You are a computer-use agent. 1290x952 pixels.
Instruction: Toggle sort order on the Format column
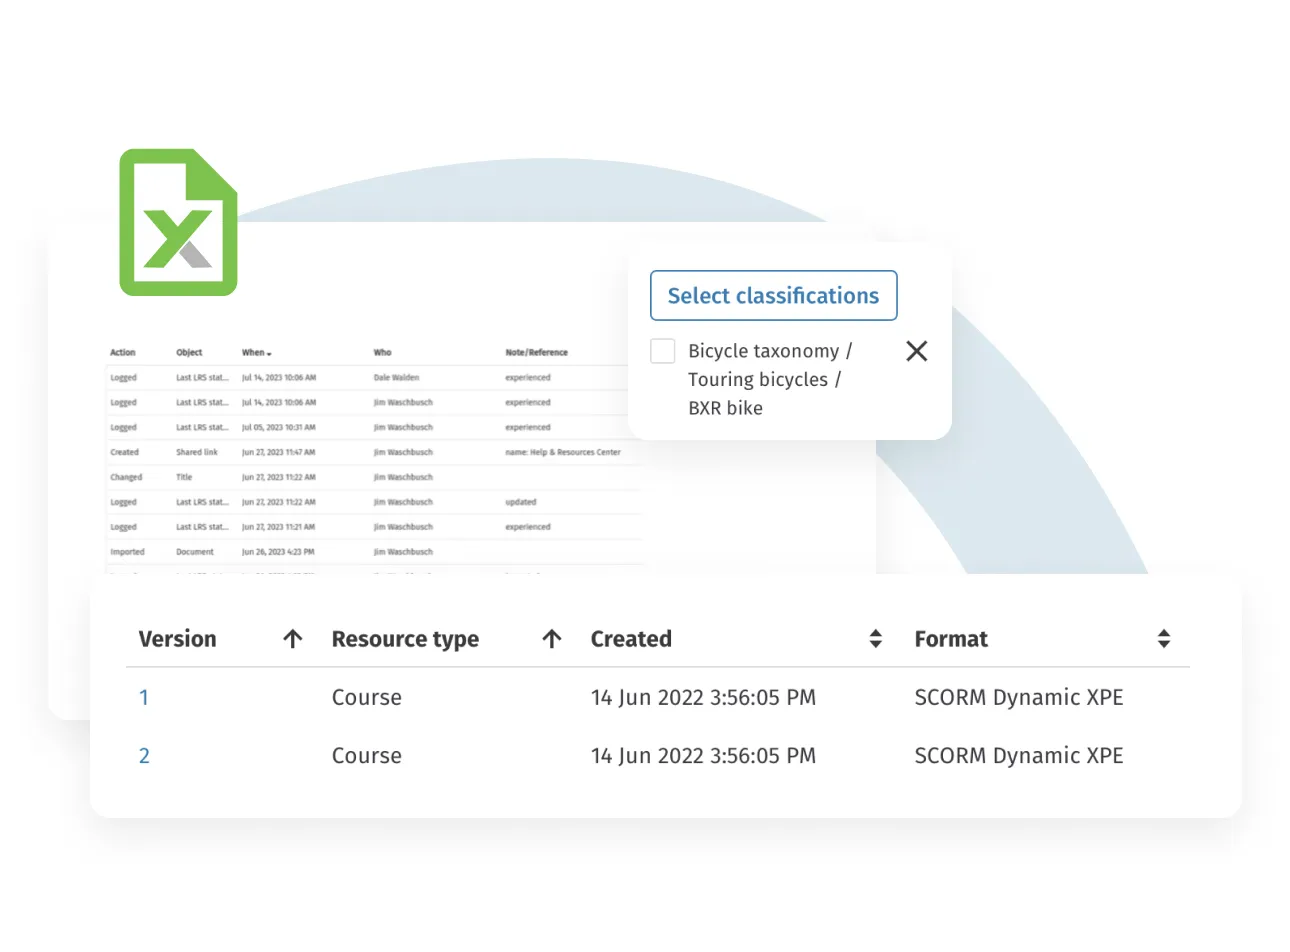pos(1164,639)
